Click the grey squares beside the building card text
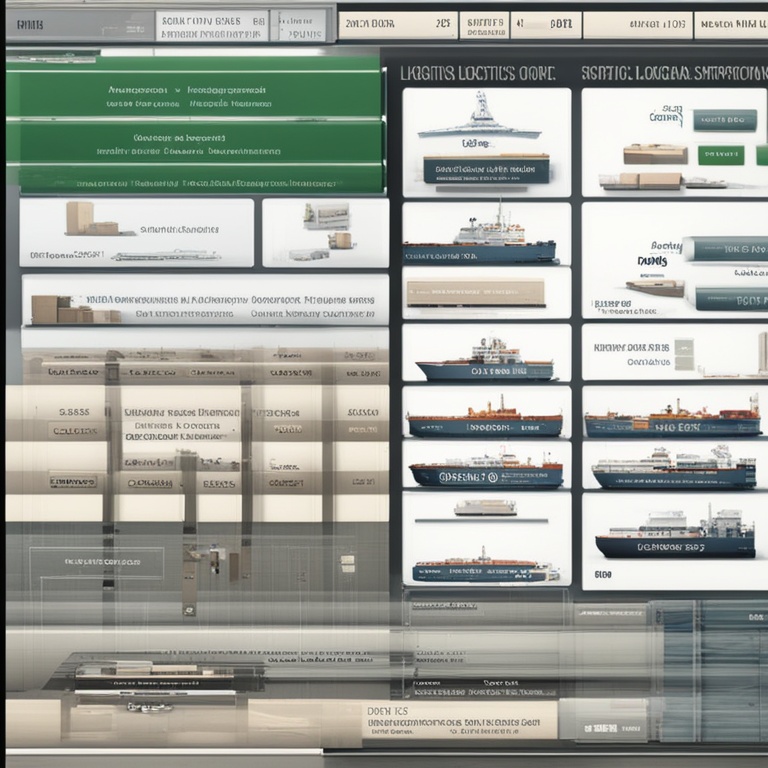Image resolution: width=768 pixels, height=768 pixels. coord(684,355)
